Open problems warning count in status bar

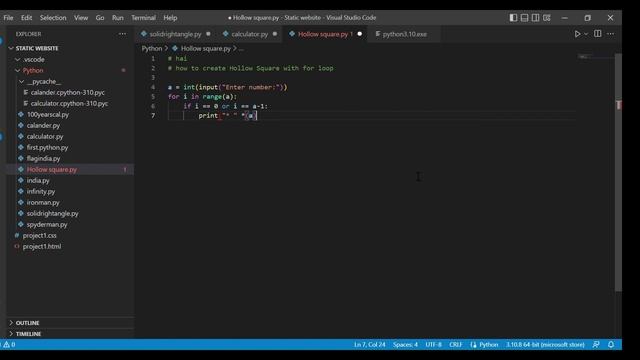click(x=9, y=345)
